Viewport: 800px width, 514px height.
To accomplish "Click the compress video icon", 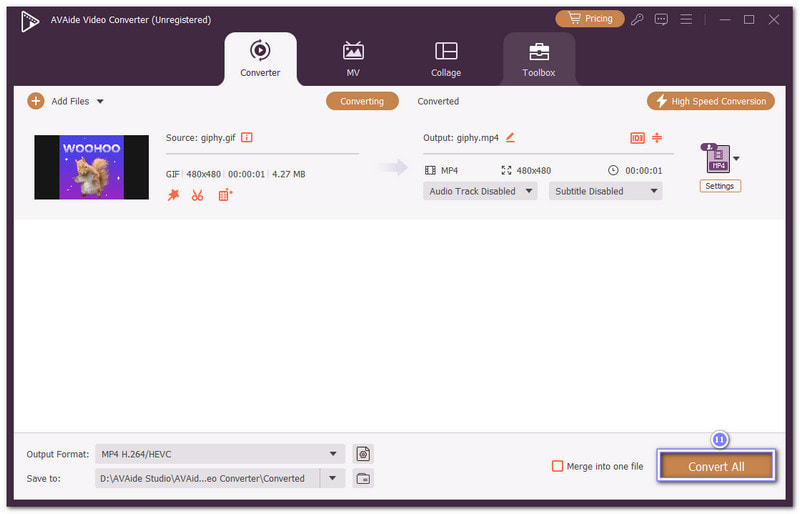I will (657, 137).
